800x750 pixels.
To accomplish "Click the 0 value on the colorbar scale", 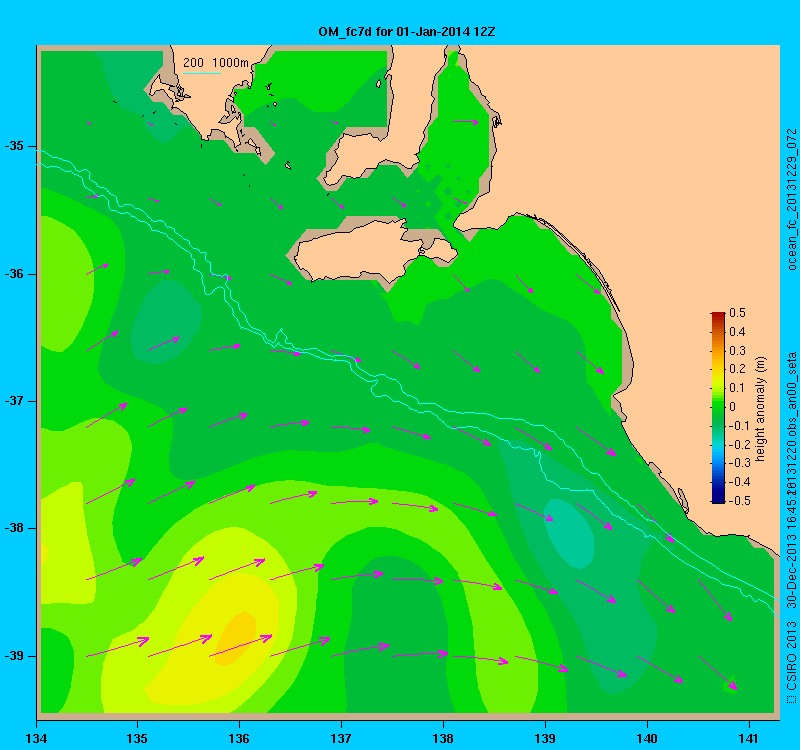I will (733, 407).
